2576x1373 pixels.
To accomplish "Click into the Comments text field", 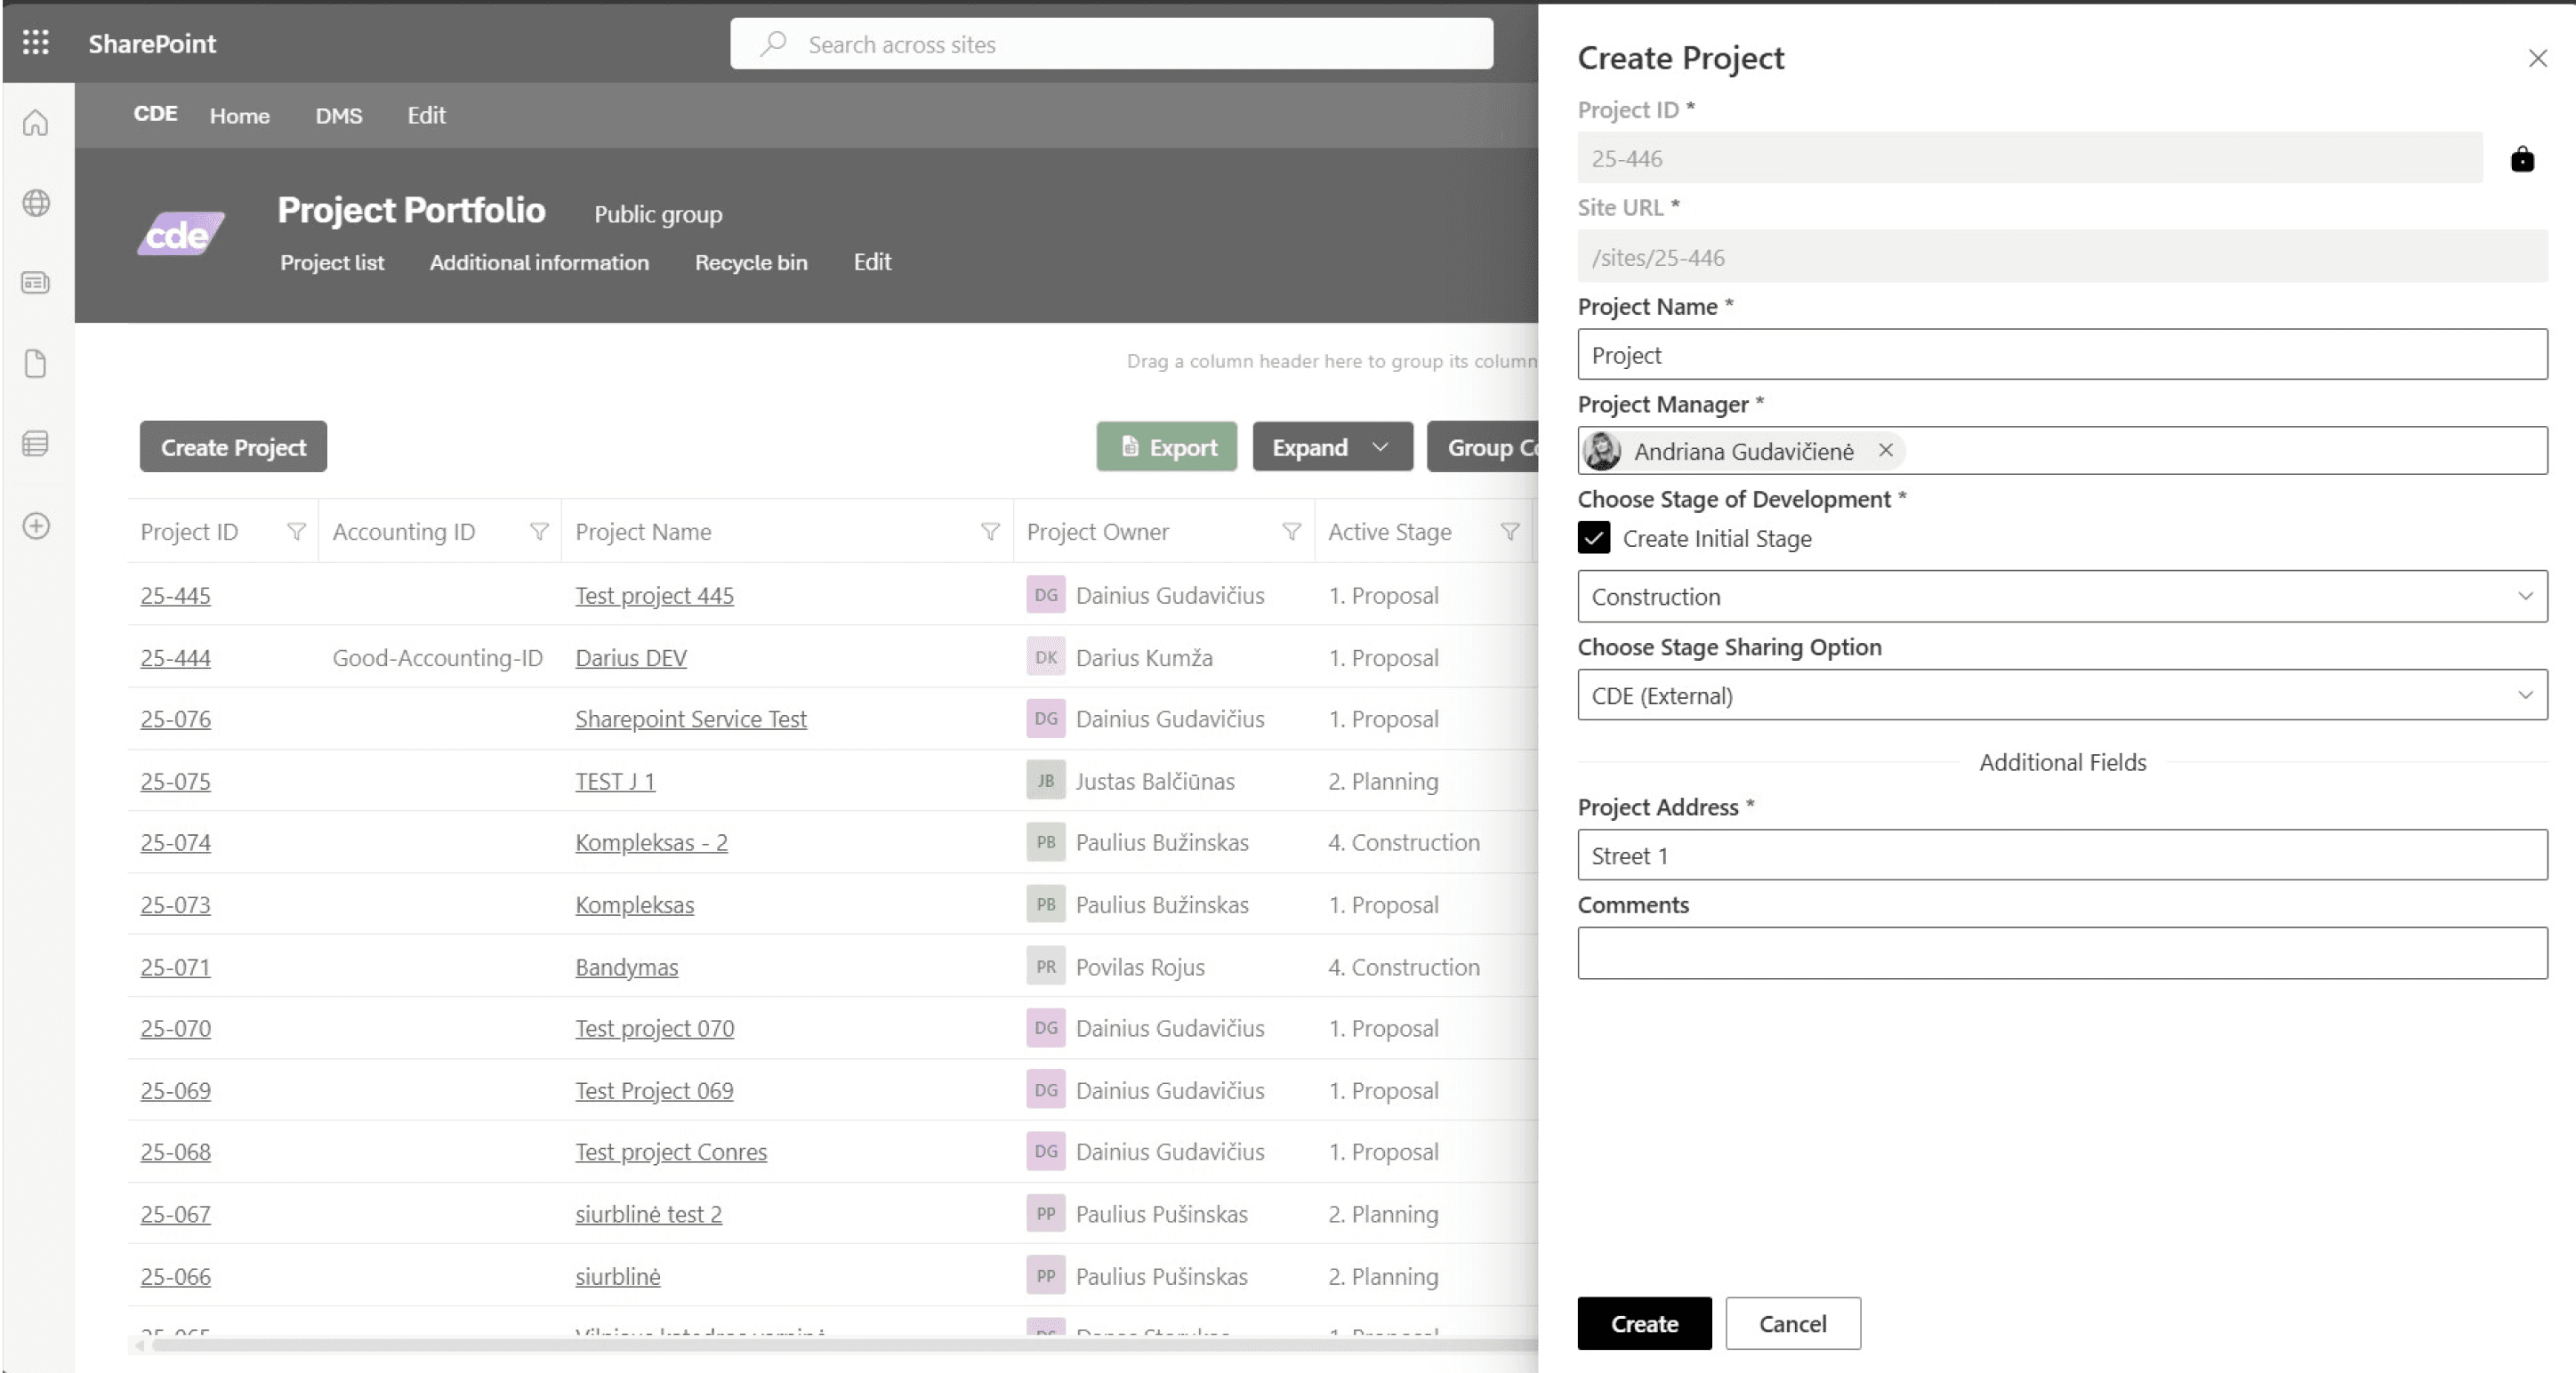I will (2062, 953).
